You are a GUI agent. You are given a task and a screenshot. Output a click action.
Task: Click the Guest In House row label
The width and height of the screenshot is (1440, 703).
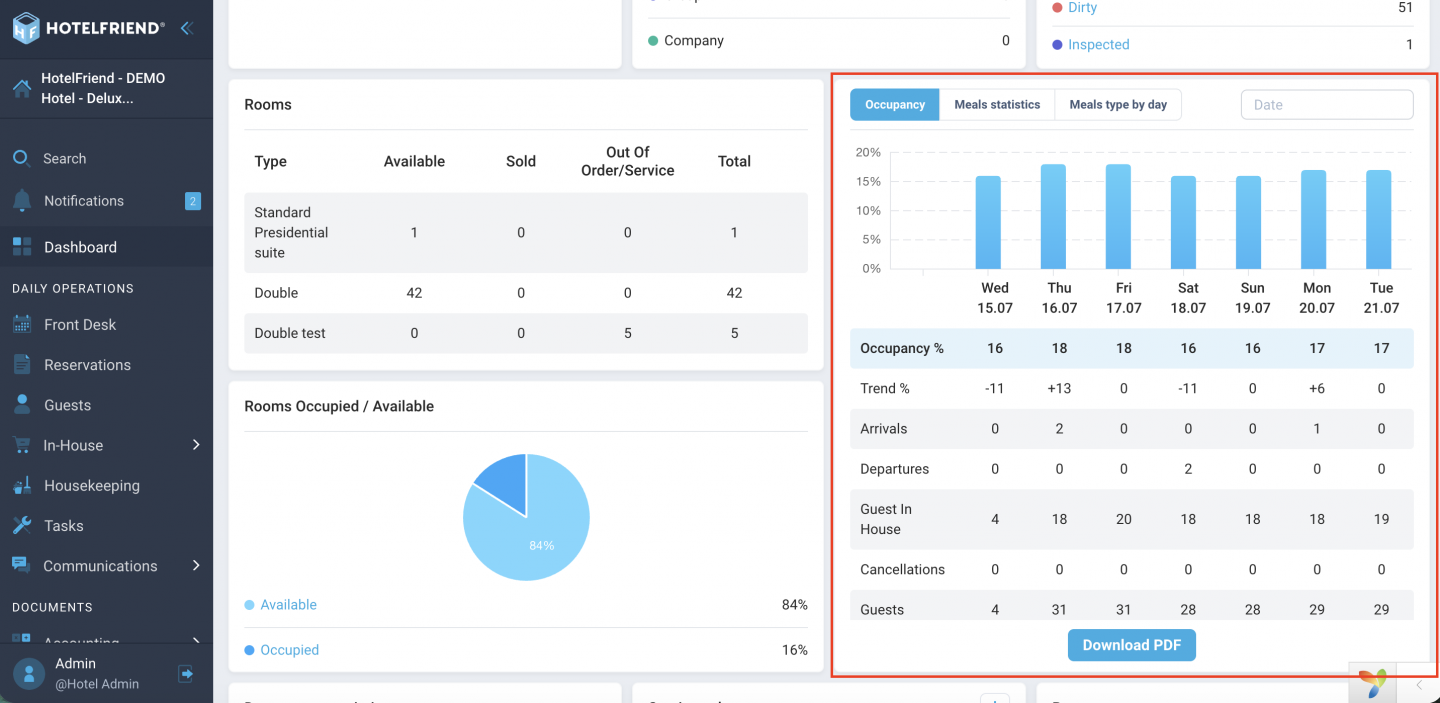click(x=886, y=519)
